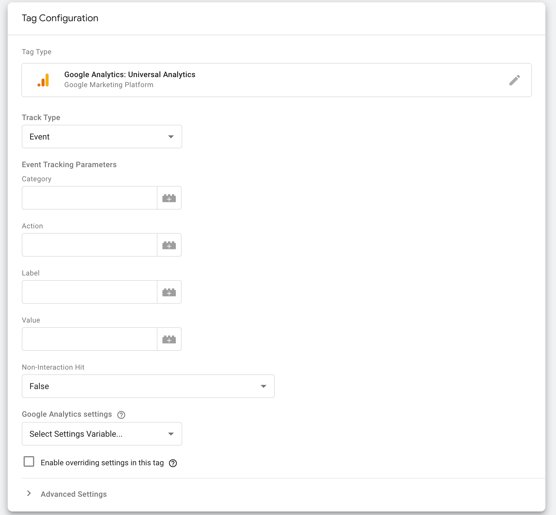Click help icon beside Enable overriding settings

[x=173, y=463]
